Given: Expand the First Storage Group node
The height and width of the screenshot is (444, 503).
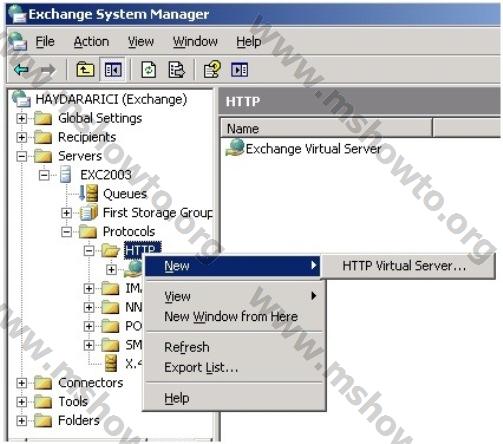Looking at the screenshot, I should pyautogui.click(x=66, y=213).
